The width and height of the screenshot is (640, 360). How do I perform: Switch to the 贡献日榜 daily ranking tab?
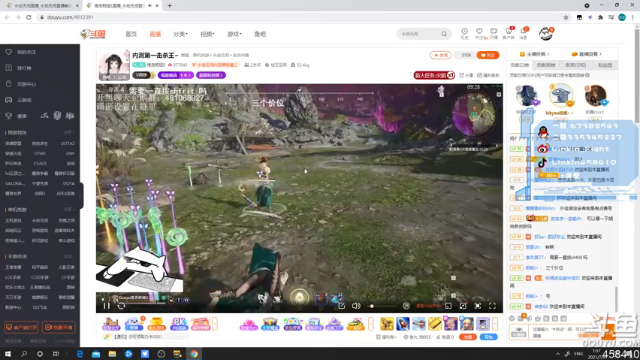520,65
